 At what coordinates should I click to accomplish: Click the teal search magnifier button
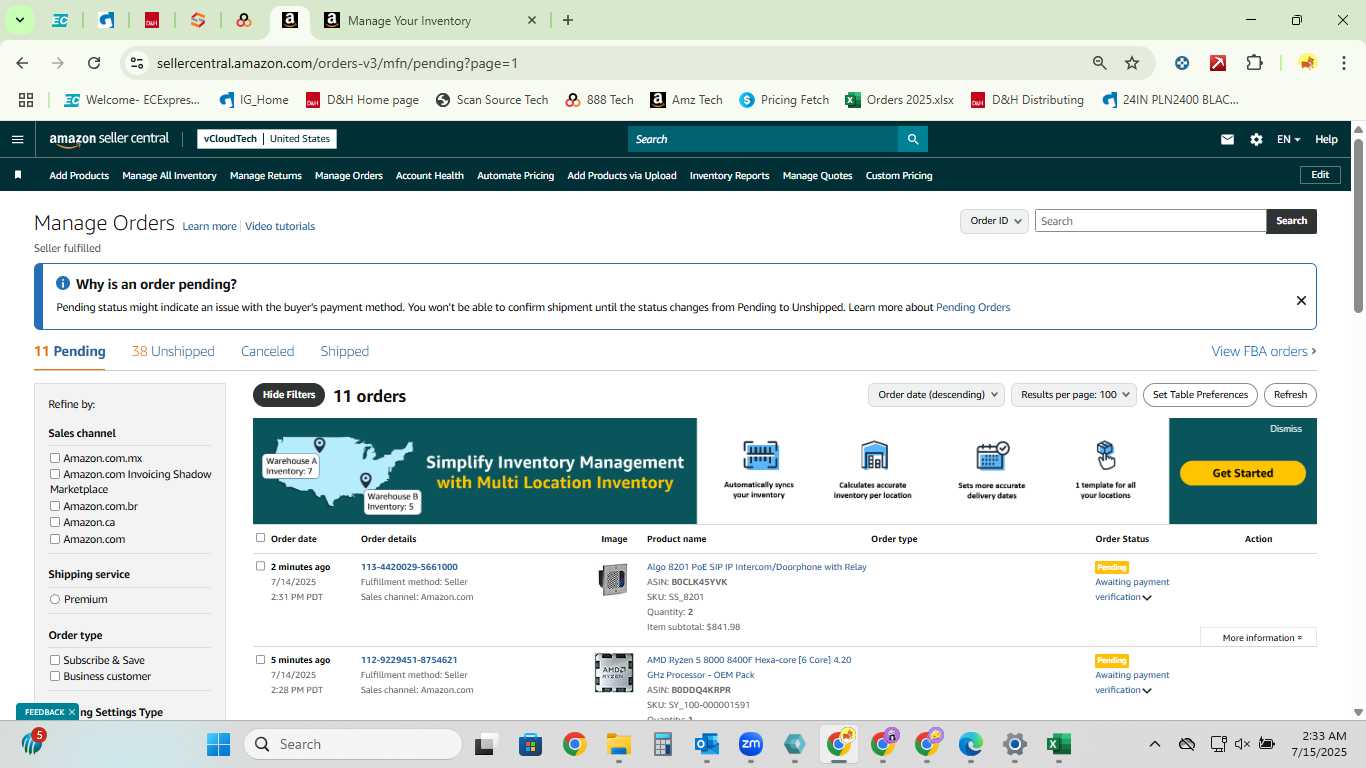[912, 139]
